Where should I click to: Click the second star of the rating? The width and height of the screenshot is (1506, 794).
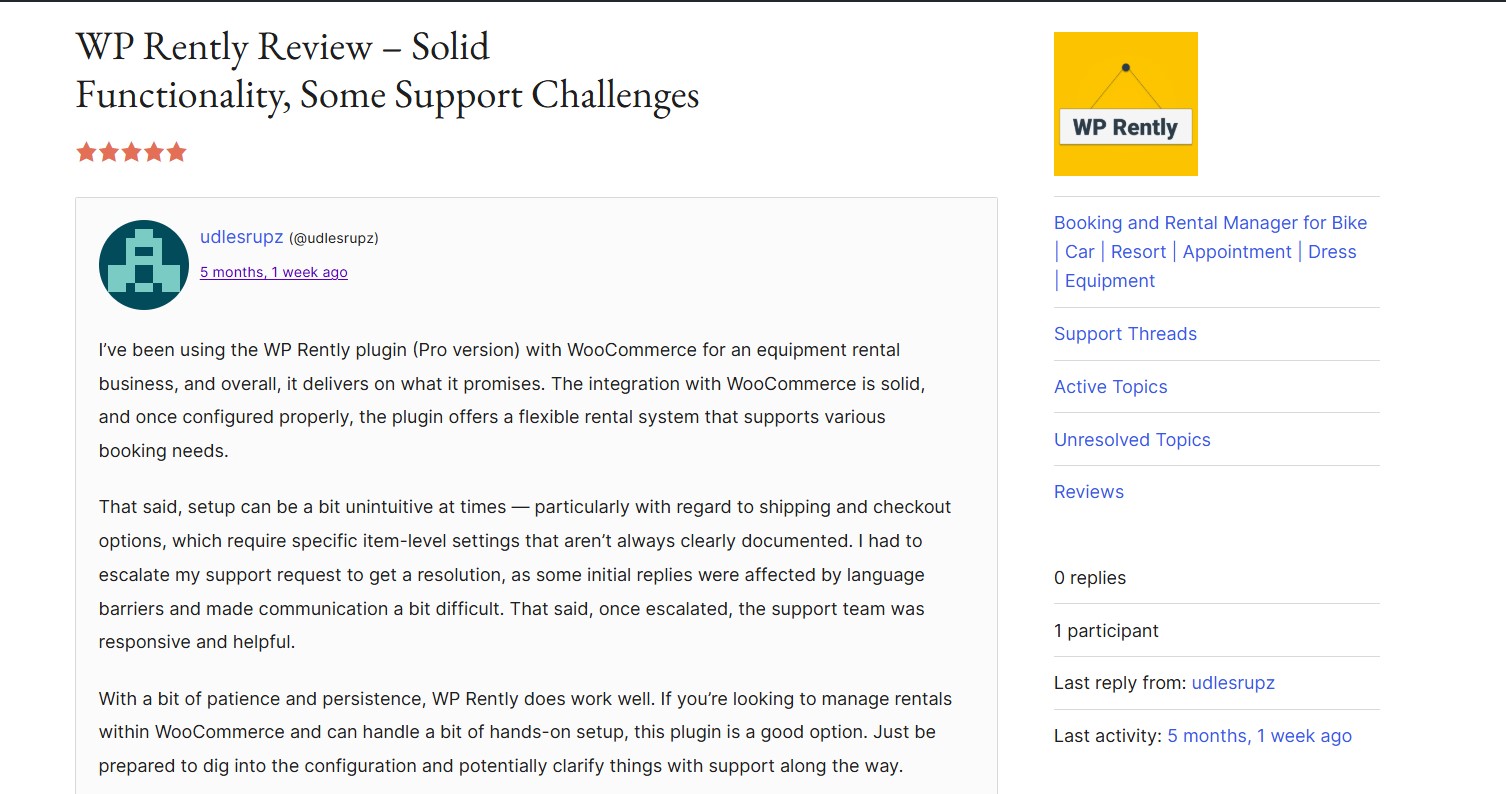pyautogui.click(x=109, y=152)
